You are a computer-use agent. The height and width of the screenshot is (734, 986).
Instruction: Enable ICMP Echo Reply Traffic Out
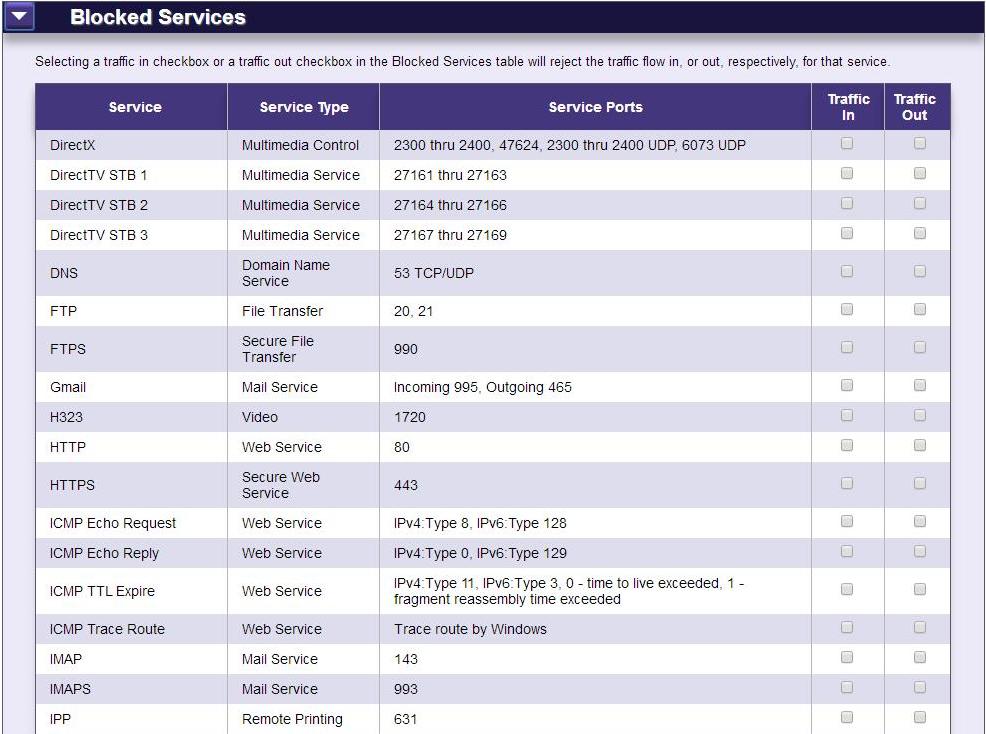919,551
